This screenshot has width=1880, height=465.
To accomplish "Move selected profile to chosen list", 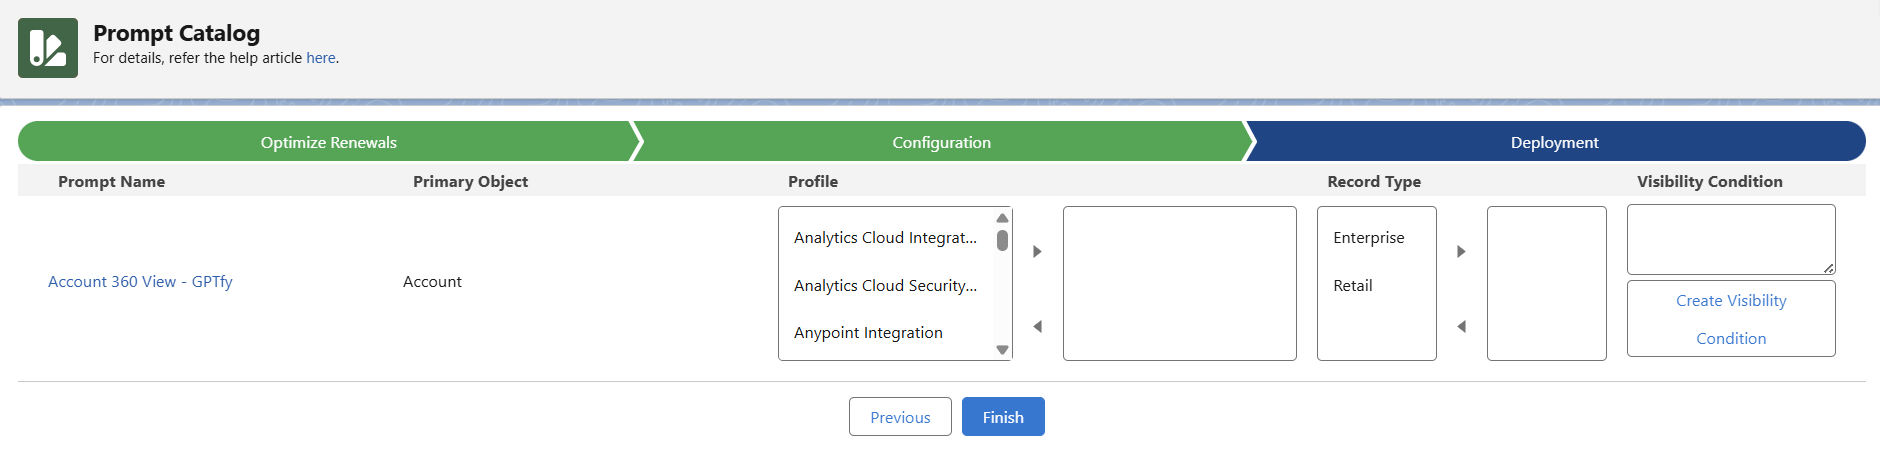I will 1037,251.
